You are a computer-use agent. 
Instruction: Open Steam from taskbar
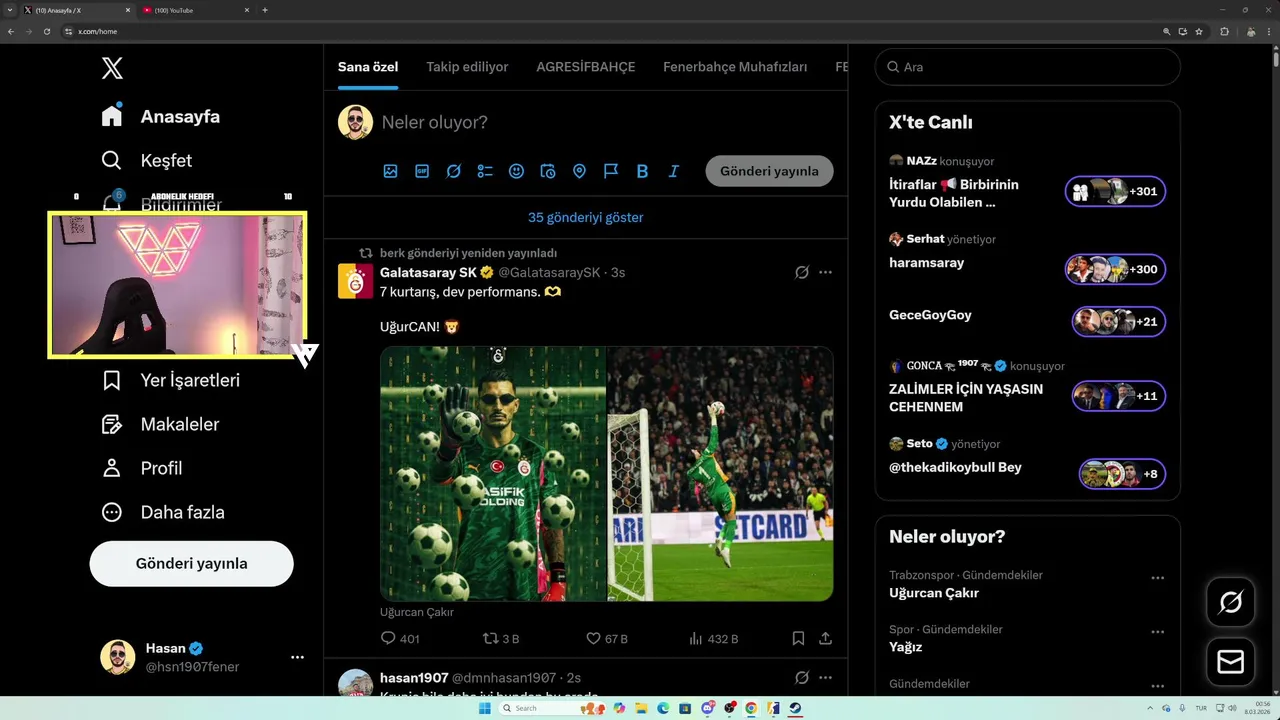click(x=795, y=708)
